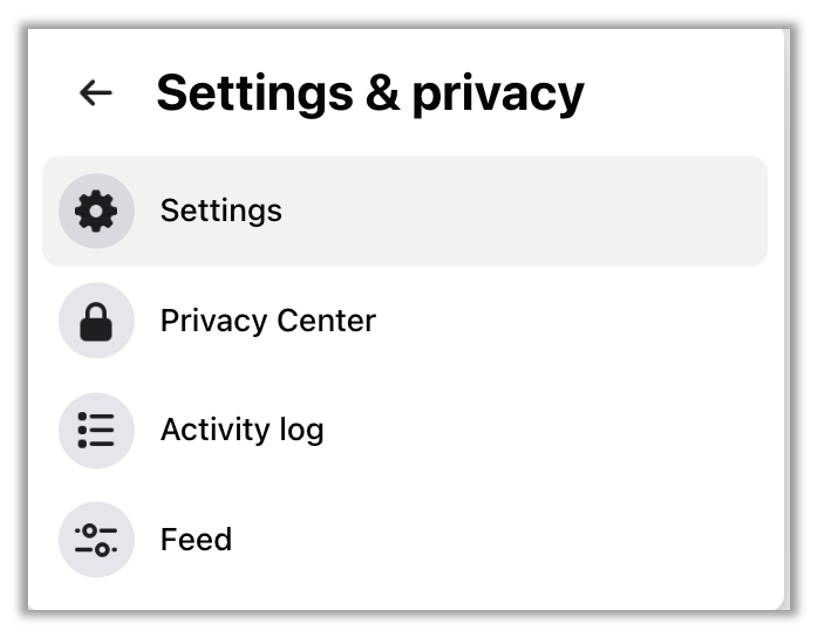
Task: Click the 'Activity log' text label
Action: tap(242, 430)
